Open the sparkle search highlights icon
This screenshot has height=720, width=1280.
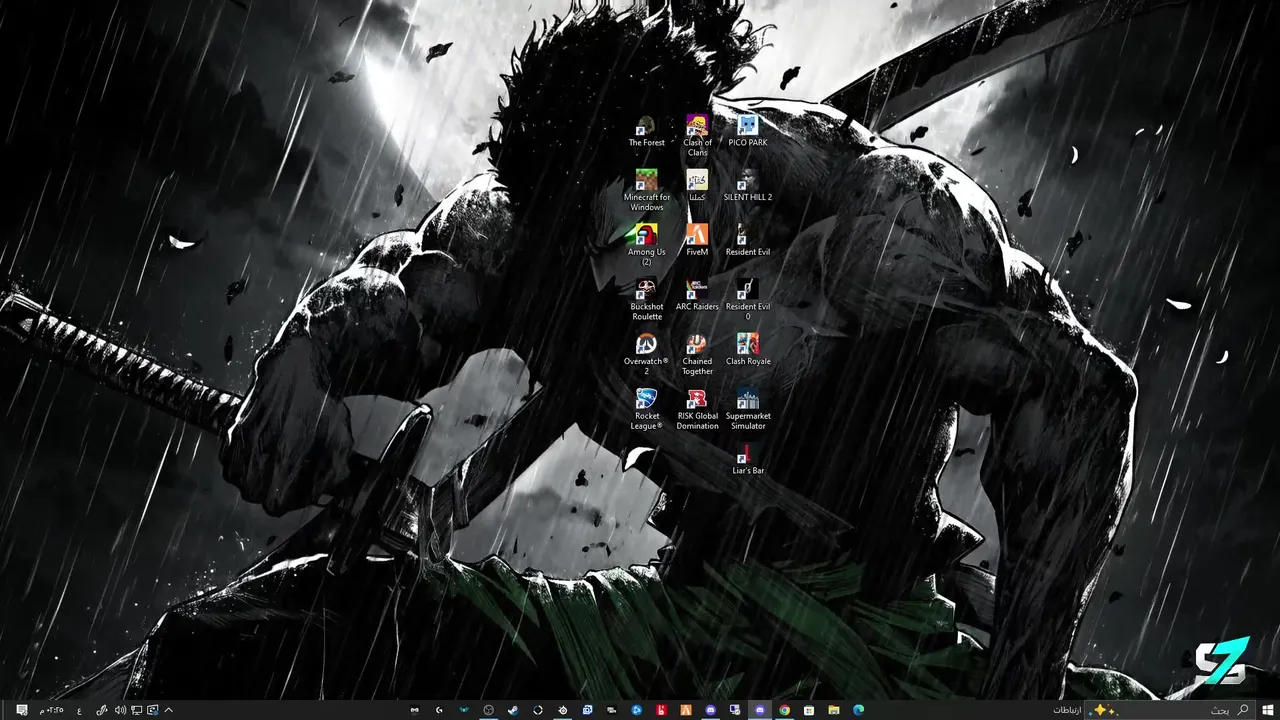point(1104,710)
